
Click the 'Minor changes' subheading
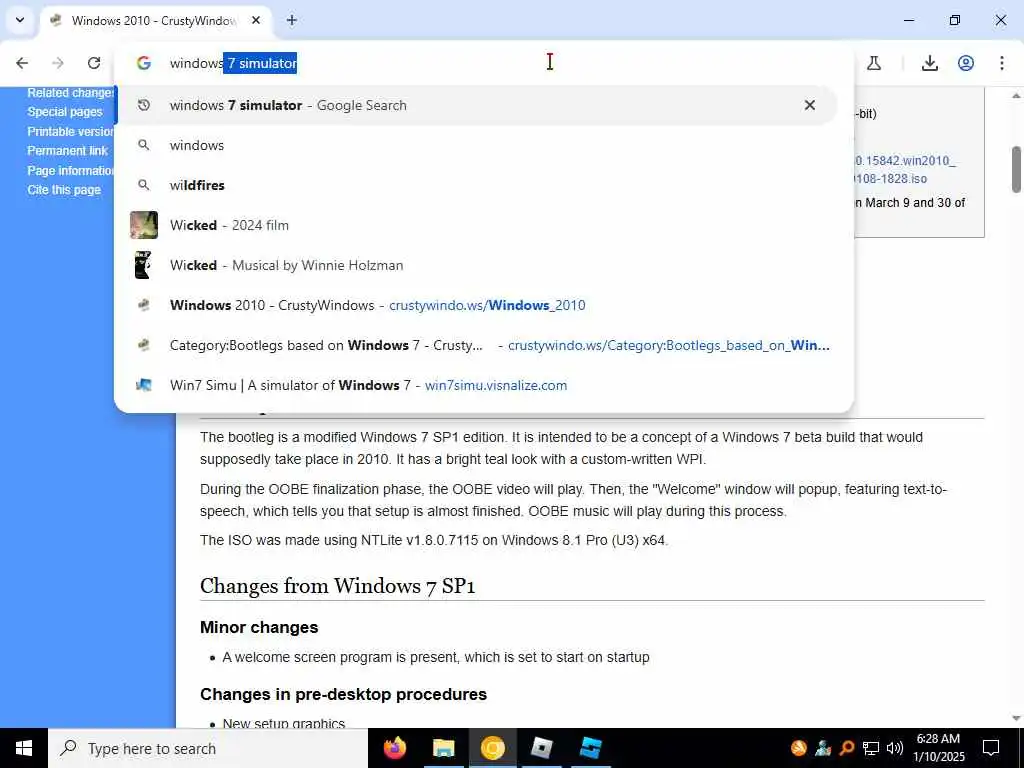(259, 627)
